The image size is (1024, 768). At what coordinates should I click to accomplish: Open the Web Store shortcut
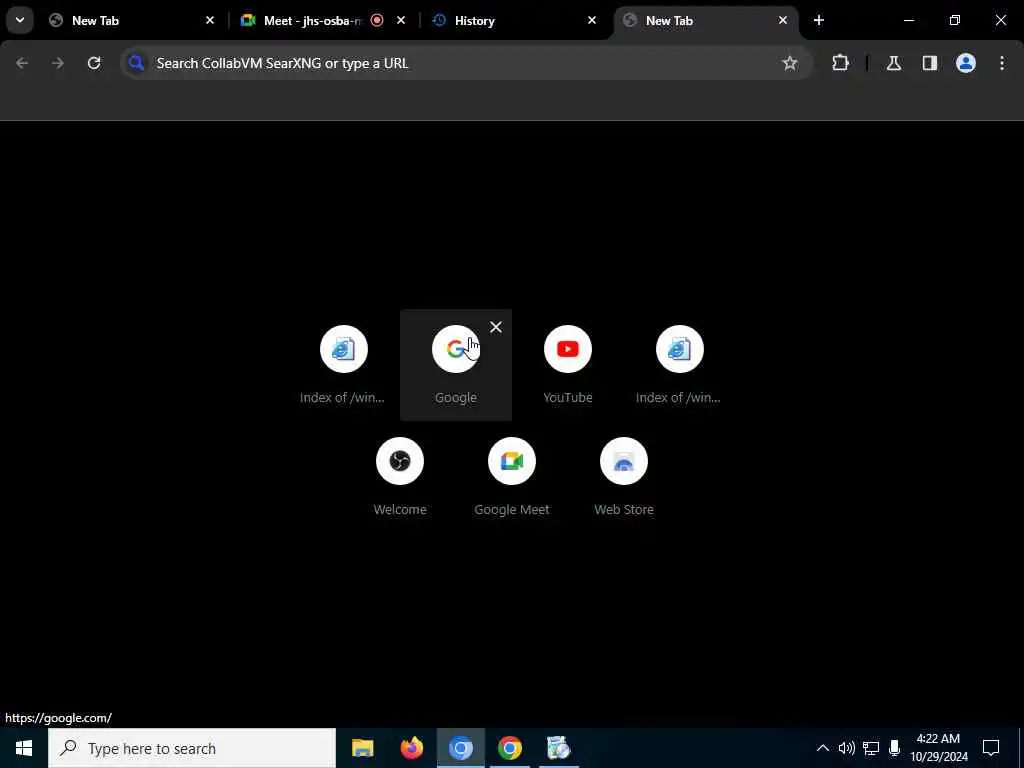624,477
